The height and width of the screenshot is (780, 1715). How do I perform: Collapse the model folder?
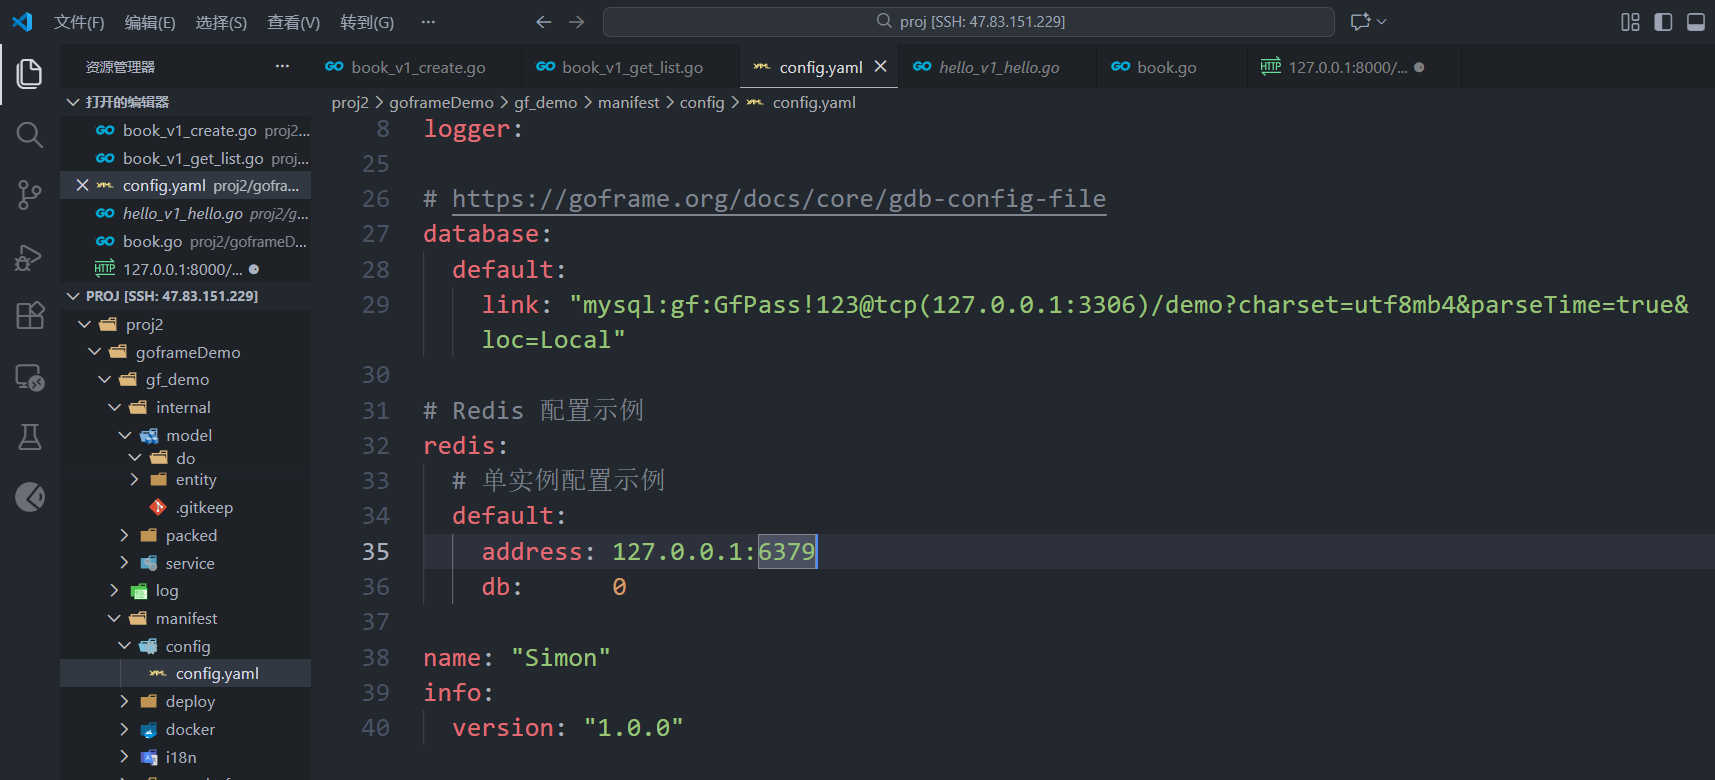click(x=124, y=435)
